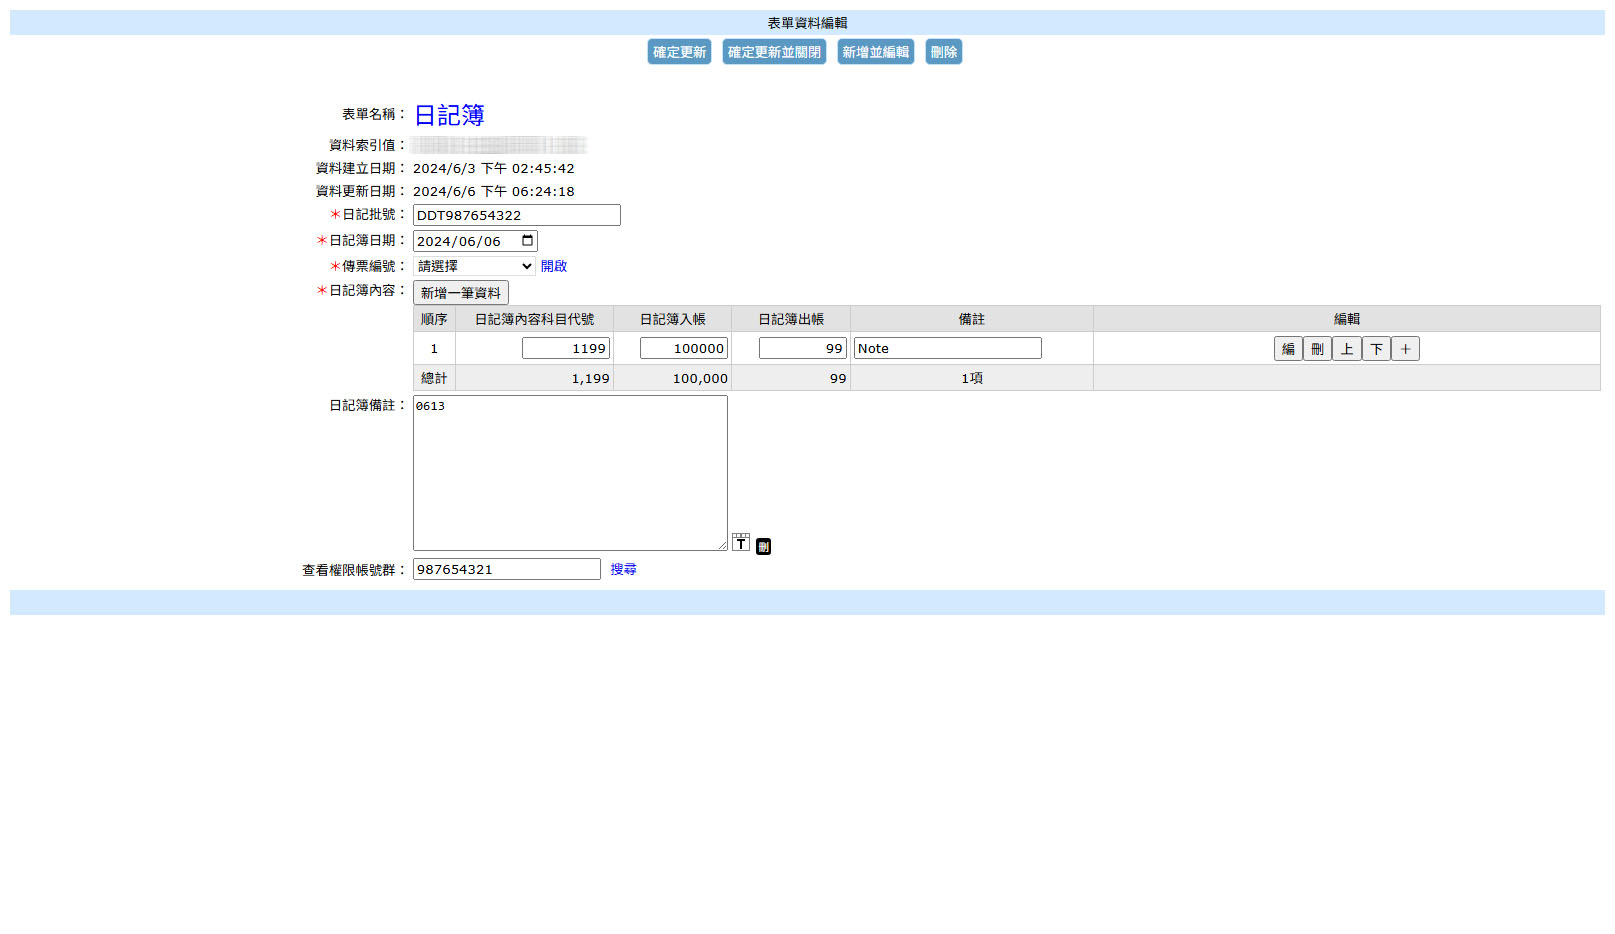This screenshot has width=1615, height=934.
Task: Click the 查看權限帳號群 field with 987654321
Action: pyautogui.click(x=507, y=569)
